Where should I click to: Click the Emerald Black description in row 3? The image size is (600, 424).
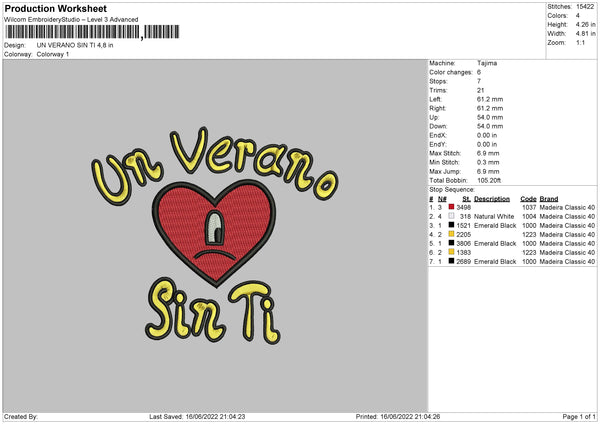click(495, 225)
